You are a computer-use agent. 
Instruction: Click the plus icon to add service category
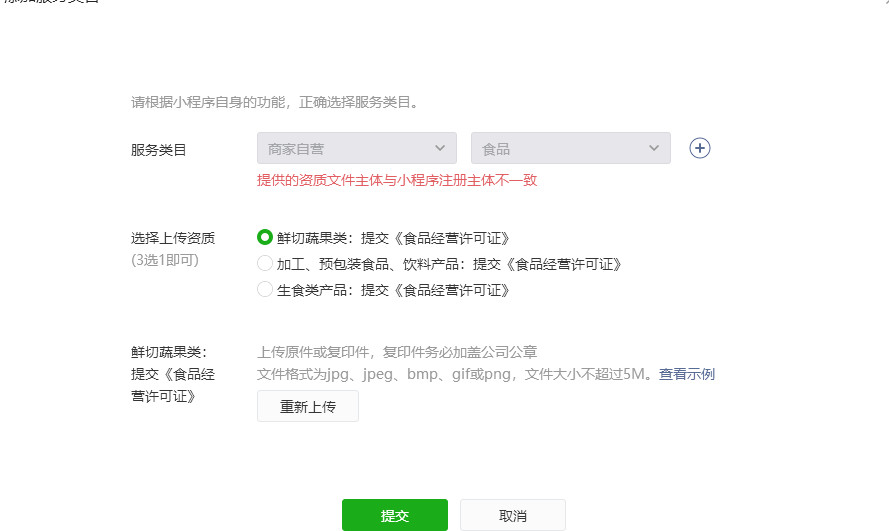click(x=700, y=148)
